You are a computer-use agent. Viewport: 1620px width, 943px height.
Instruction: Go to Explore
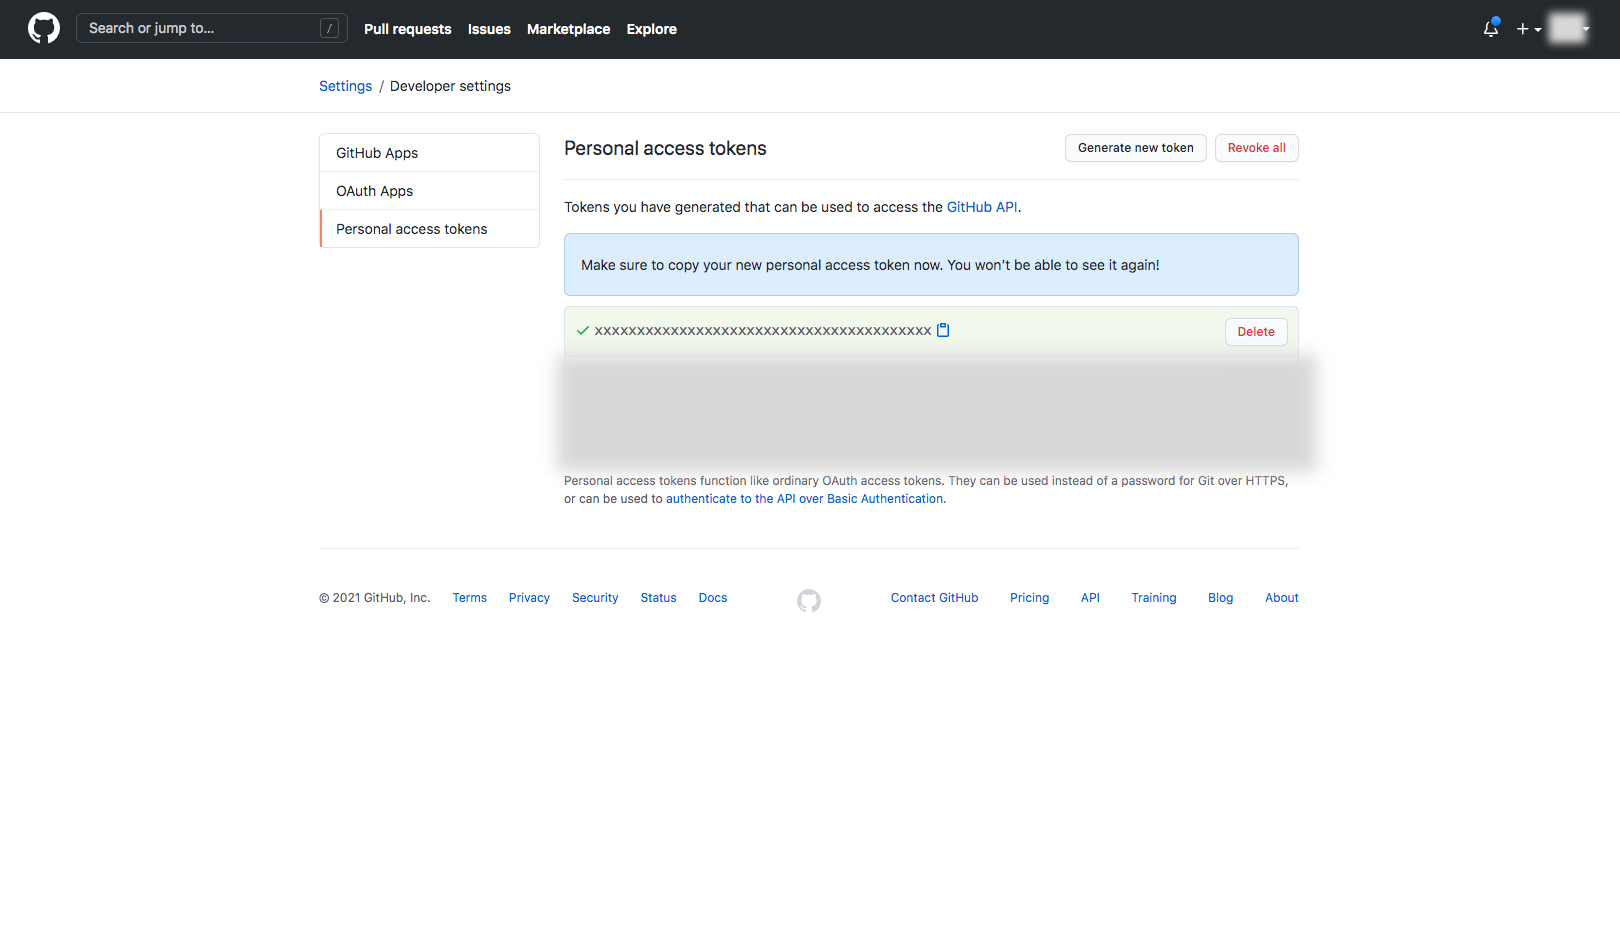click(x=652, y=29)
